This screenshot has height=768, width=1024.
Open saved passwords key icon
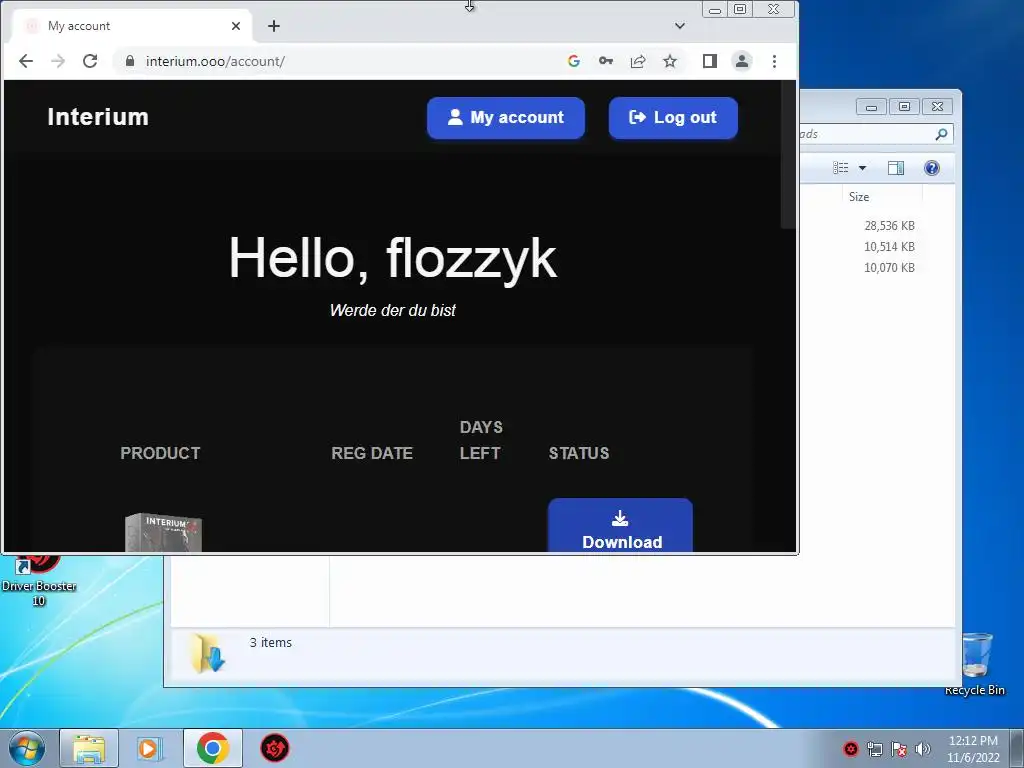[606, 61]
